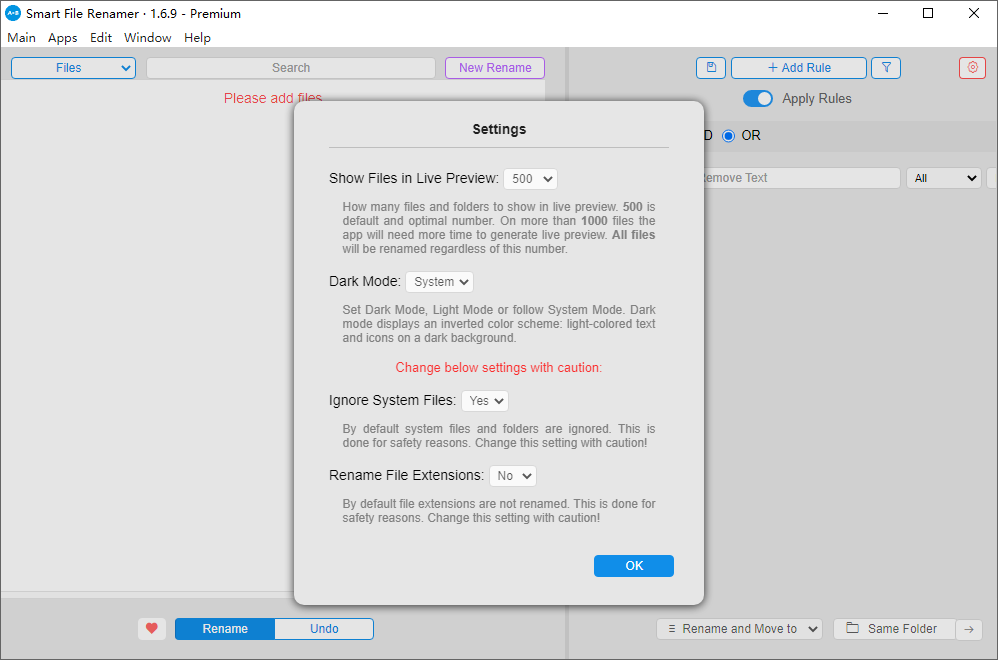
Task: Toggle the Apply Rules switch
Action: pyautogui.click(x=757, y=99)
